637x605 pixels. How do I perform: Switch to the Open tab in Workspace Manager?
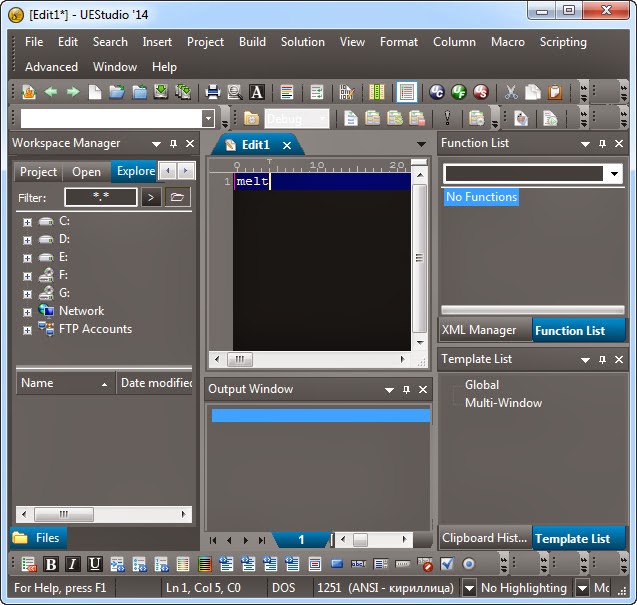pos(87,172)
